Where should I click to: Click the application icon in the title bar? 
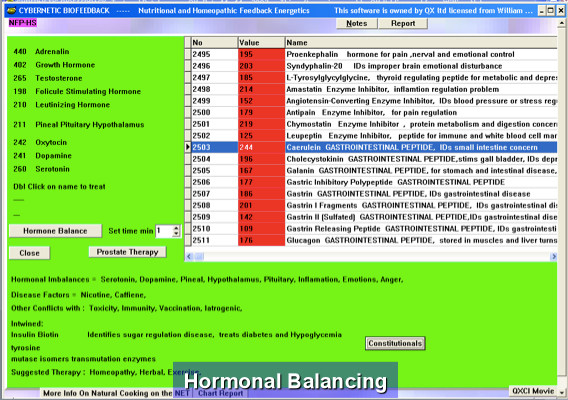tap(11, 10)
